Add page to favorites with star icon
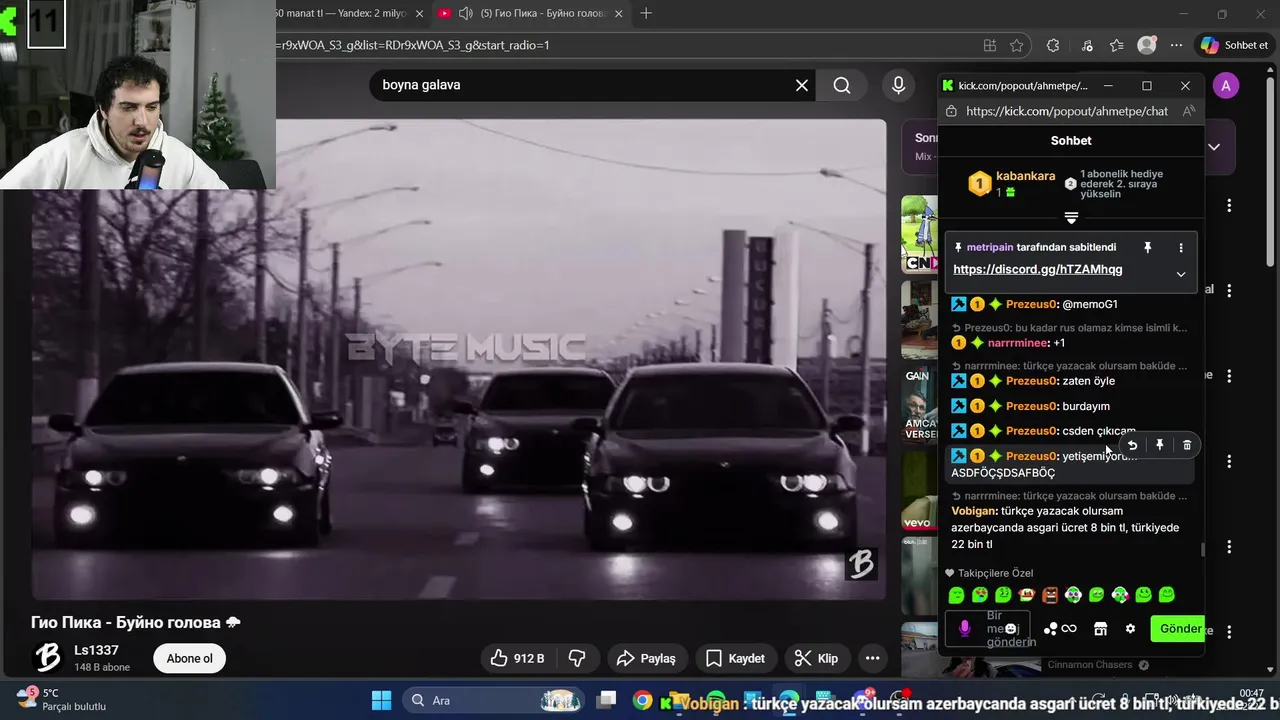 [x=1017, y=45]
